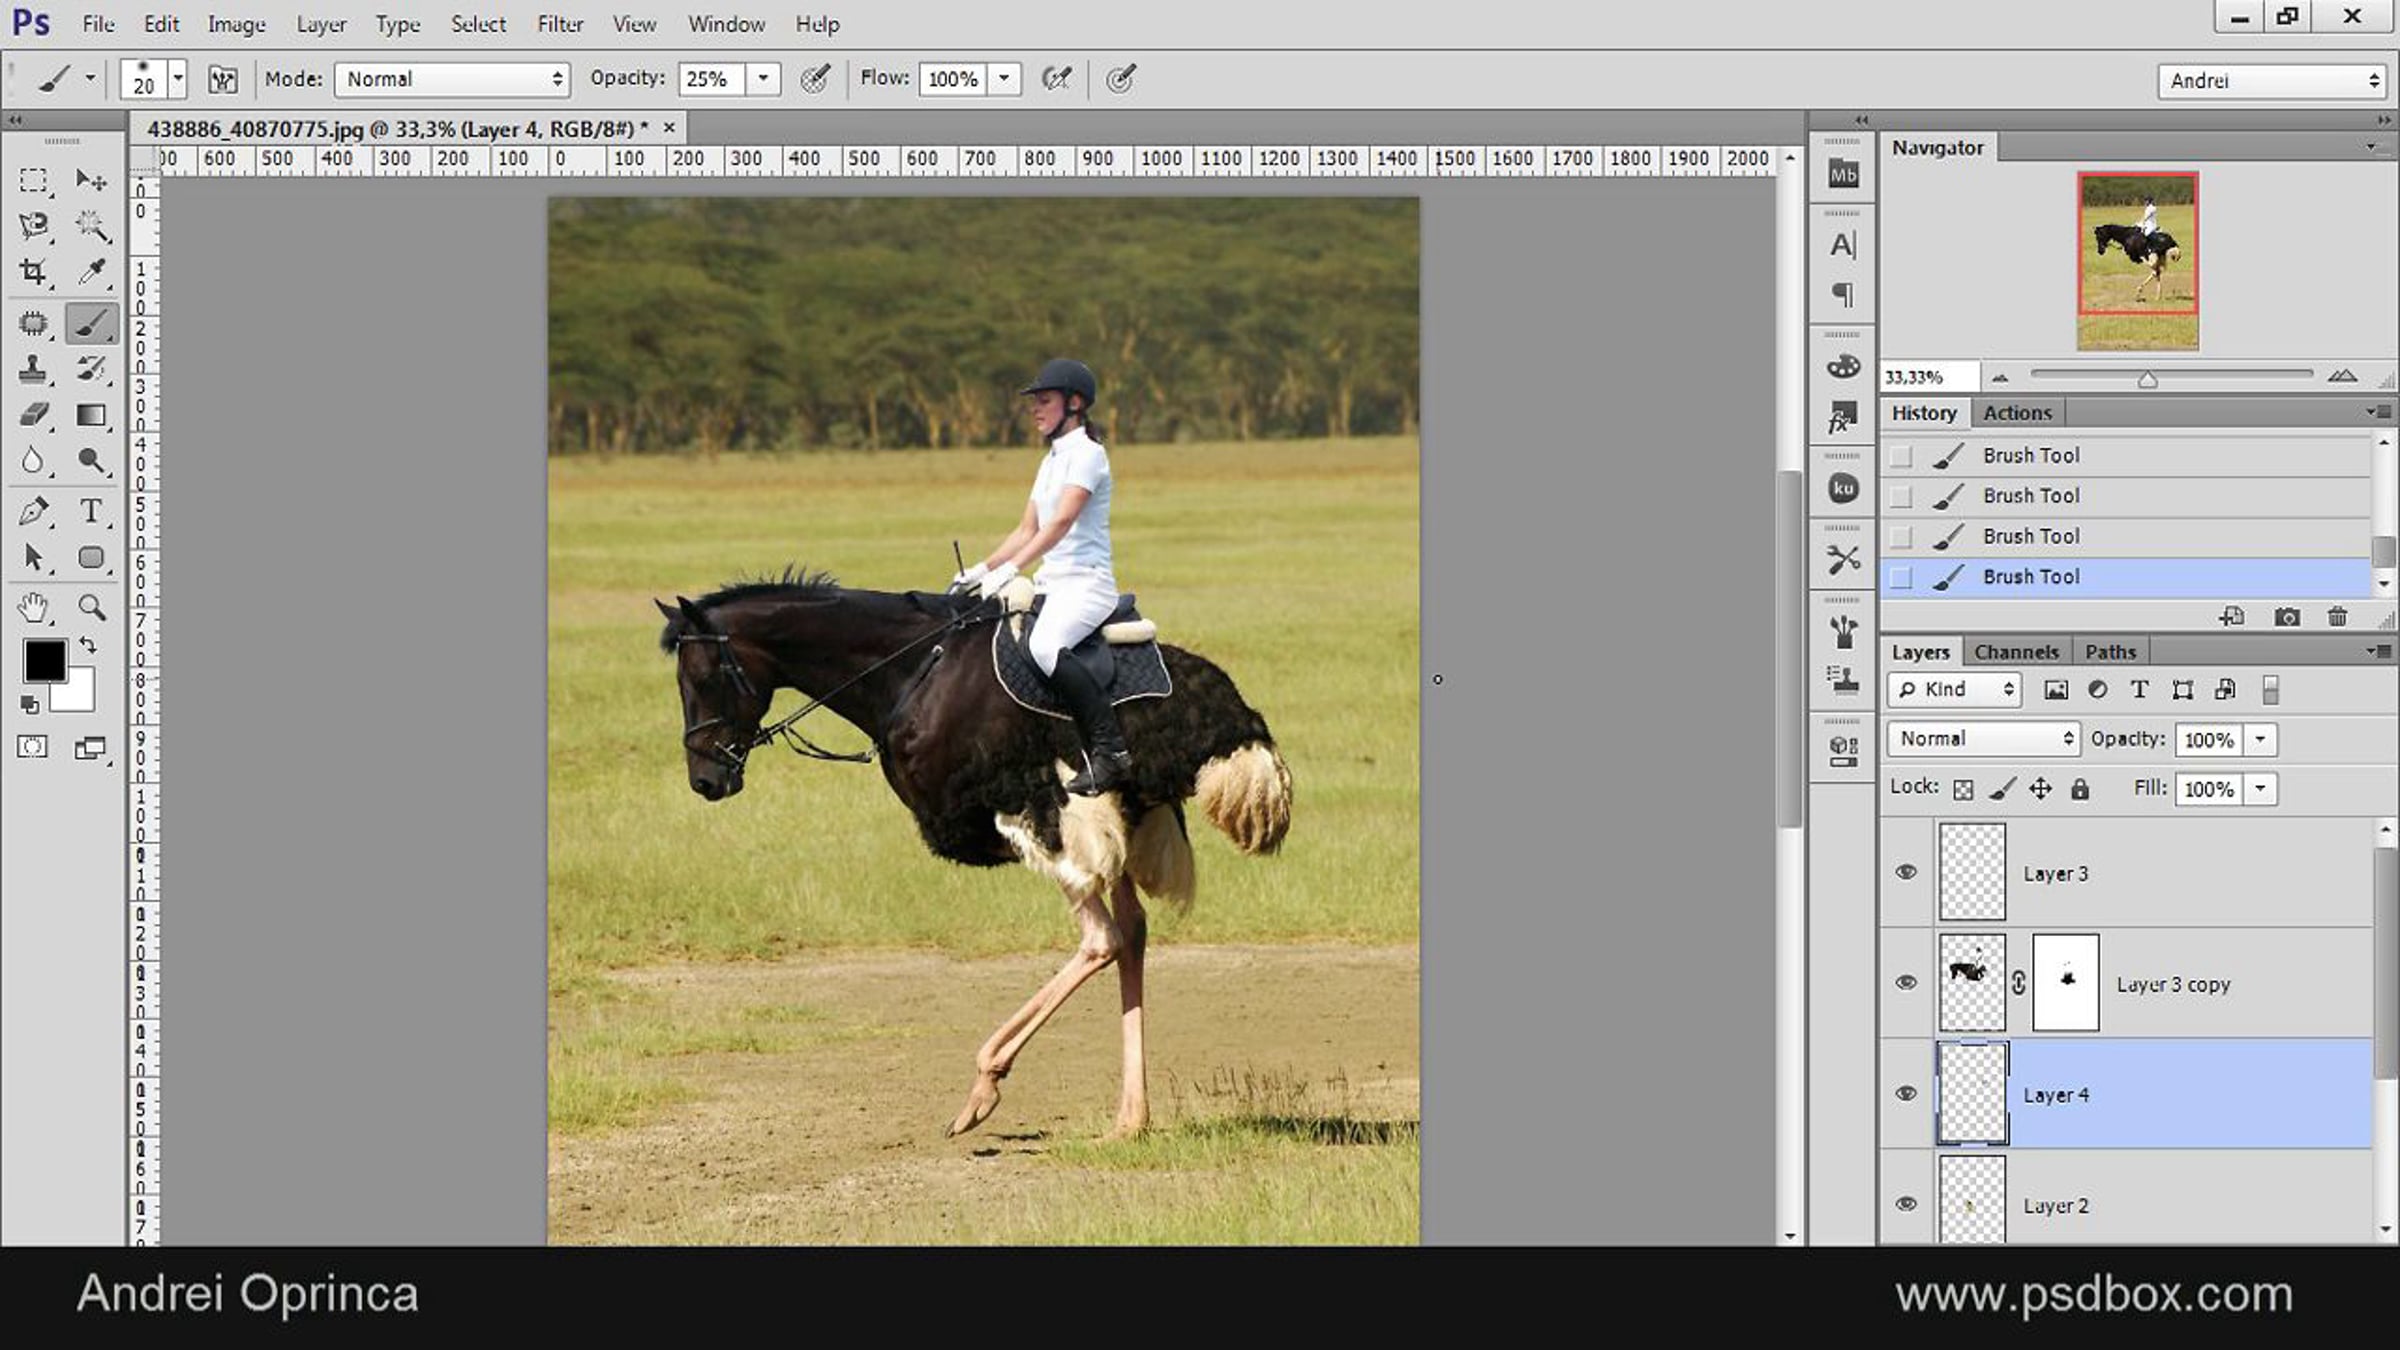Pick the Horizontal Type tool

(91, 511)
